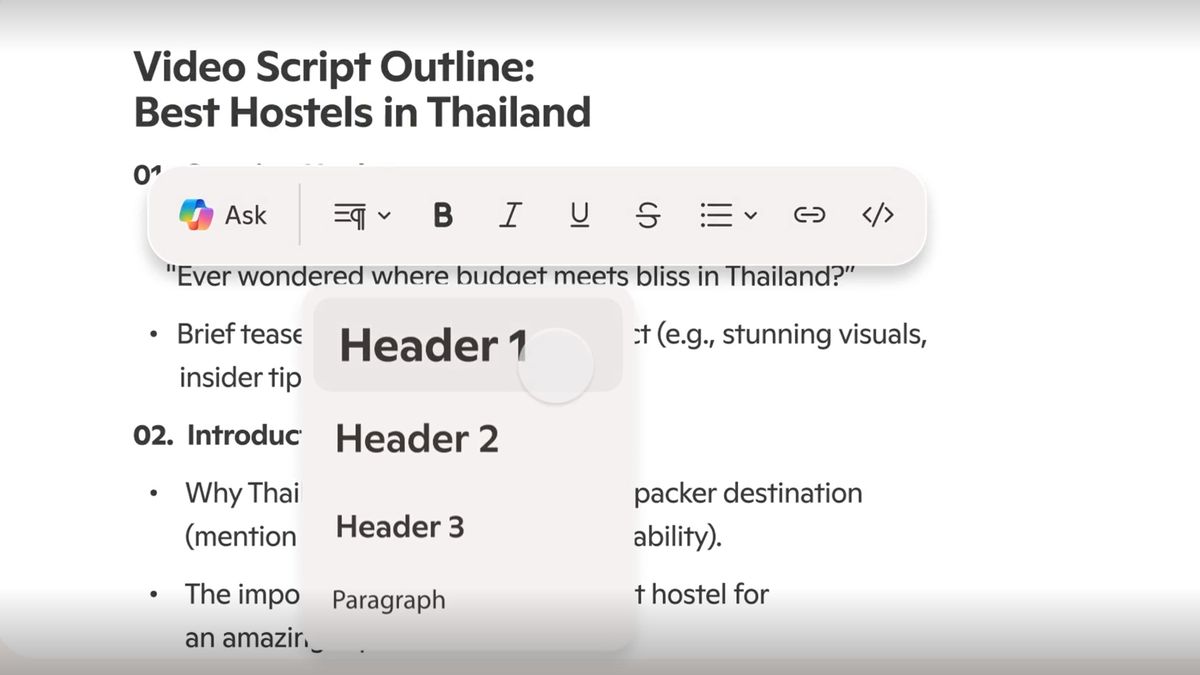Toggle bold formatting
This screenshot has height=675, width=1200.
coord(443,215)
